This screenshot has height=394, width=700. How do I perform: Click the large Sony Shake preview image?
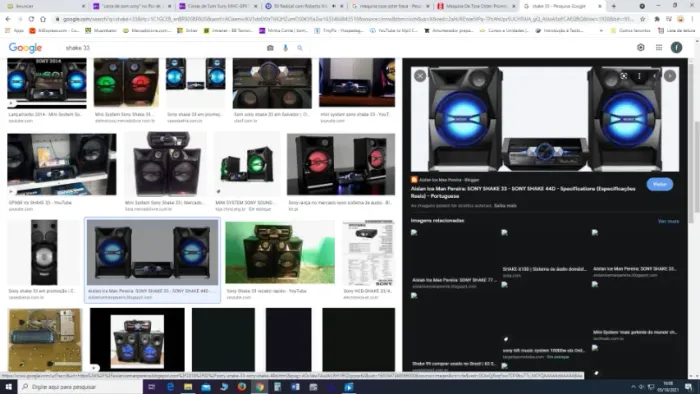coord(545,119)
